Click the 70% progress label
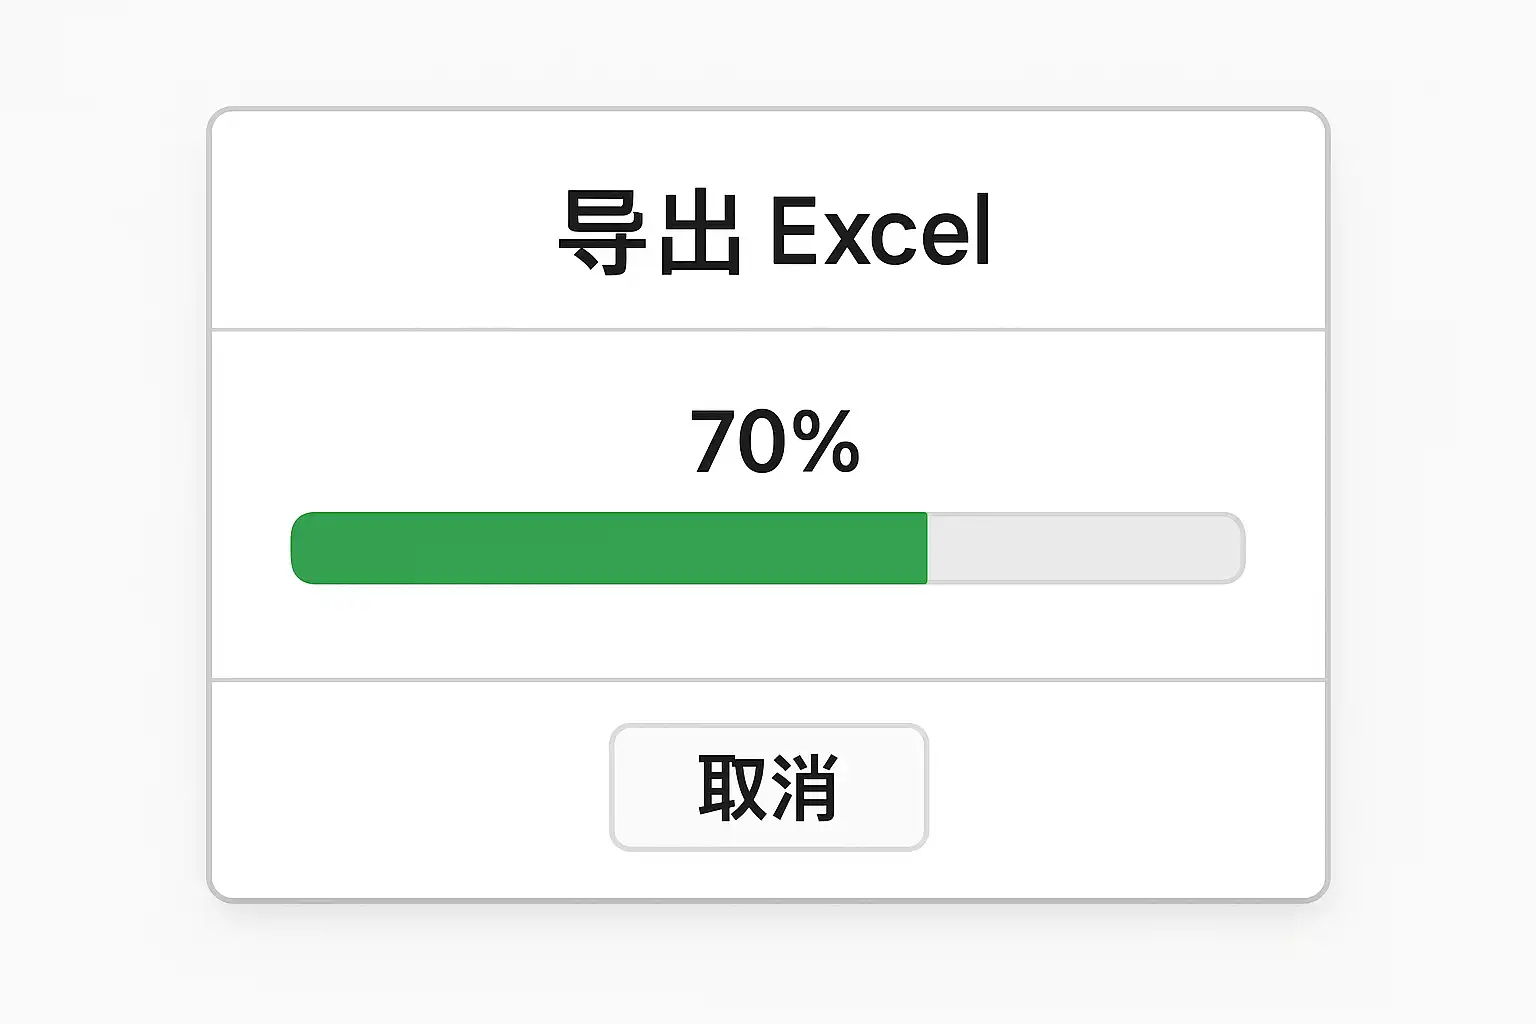Screen dimensions: 1536x1024 pos(775,441)
